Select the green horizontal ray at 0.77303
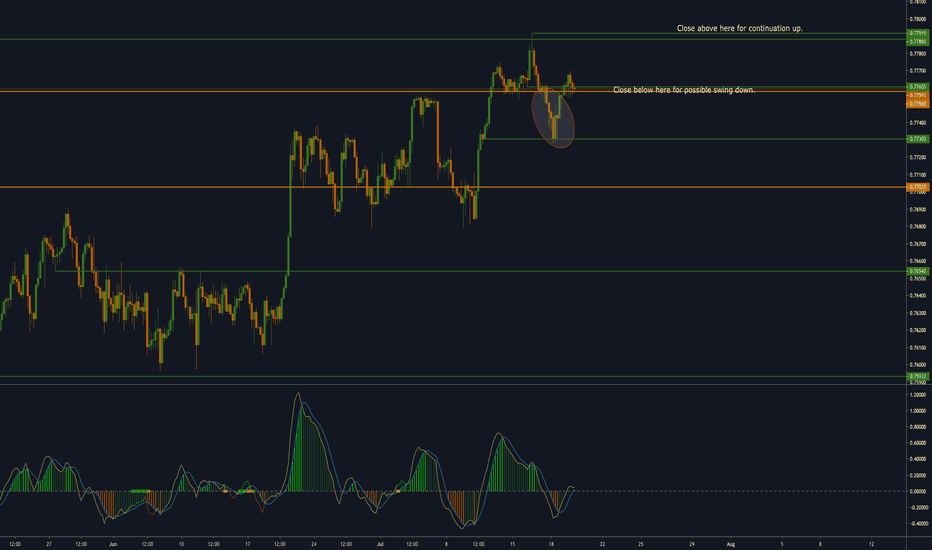Viewport: 932px width, 550px height. (694, 139)
